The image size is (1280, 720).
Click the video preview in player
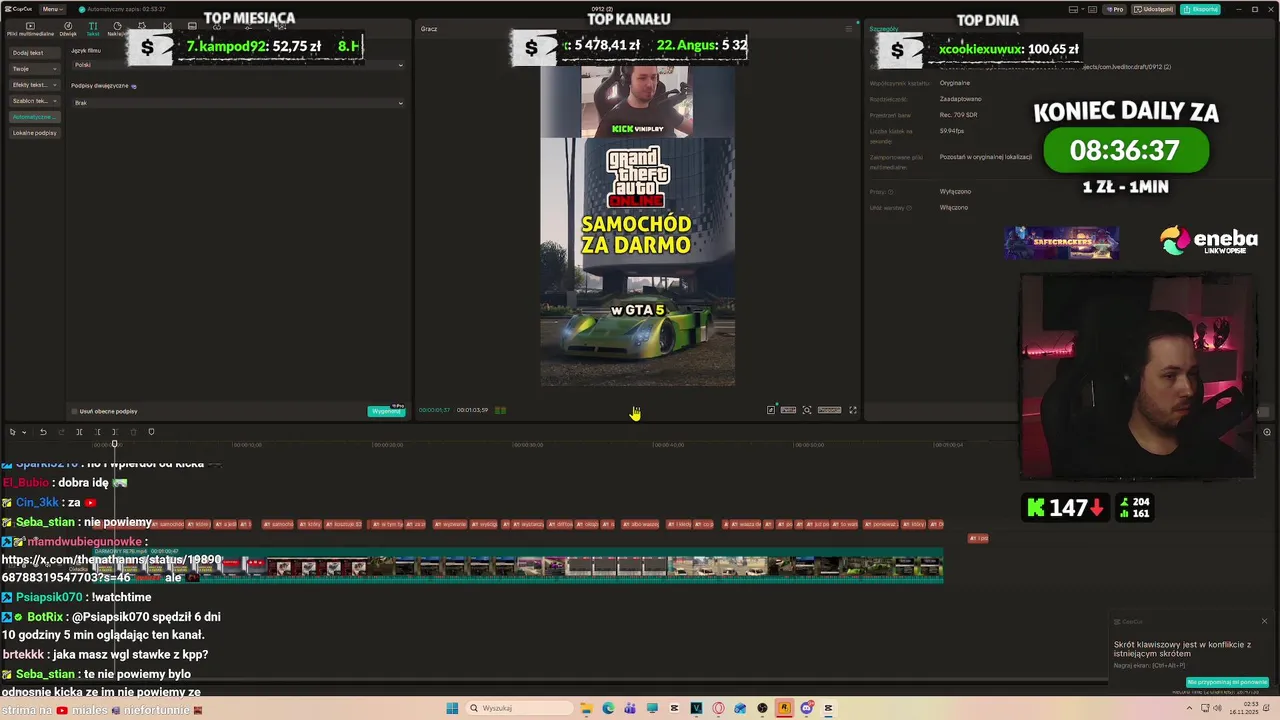tap(638, 226)
